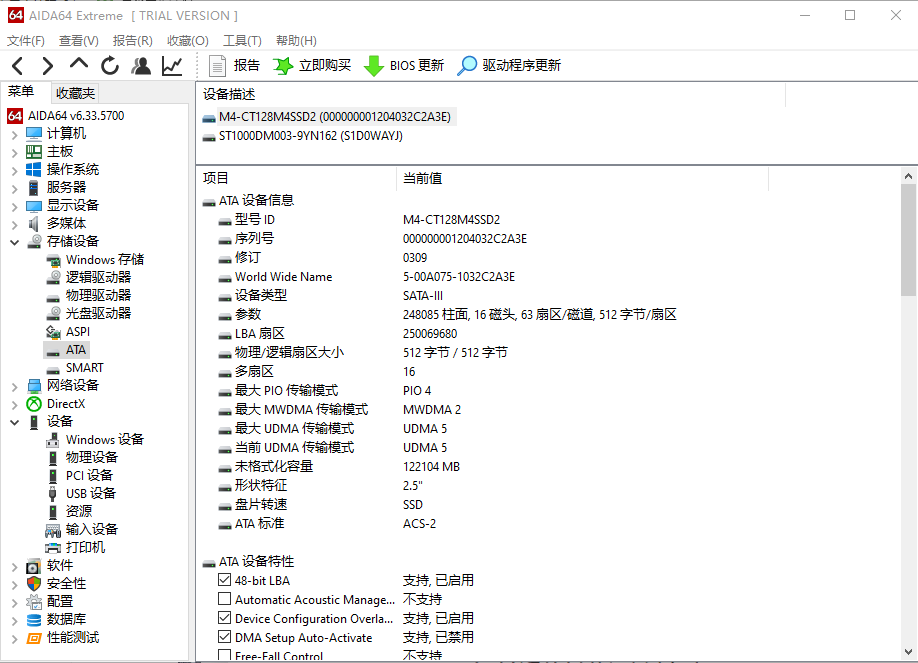Select 物理驱动器 in the sidebar tree

97,294
